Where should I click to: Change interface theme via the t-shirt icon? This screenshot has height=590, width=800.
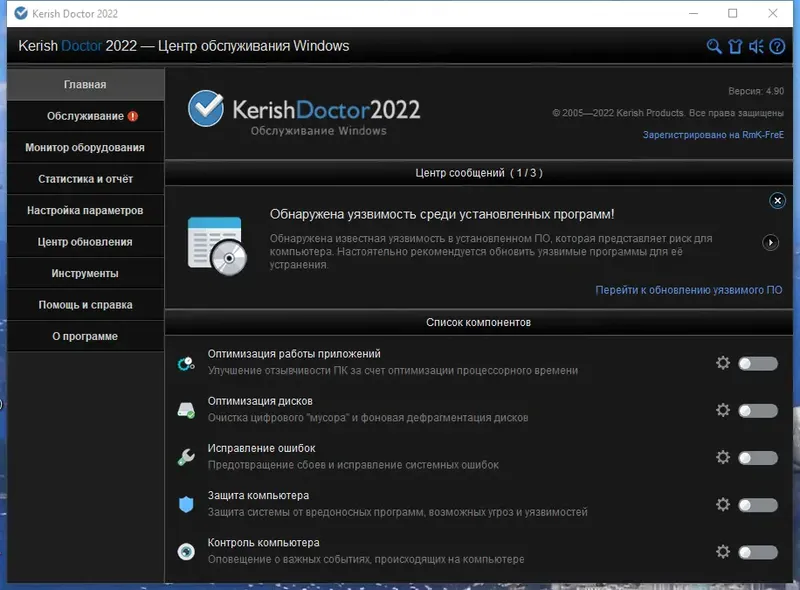[x=734, y=46]
